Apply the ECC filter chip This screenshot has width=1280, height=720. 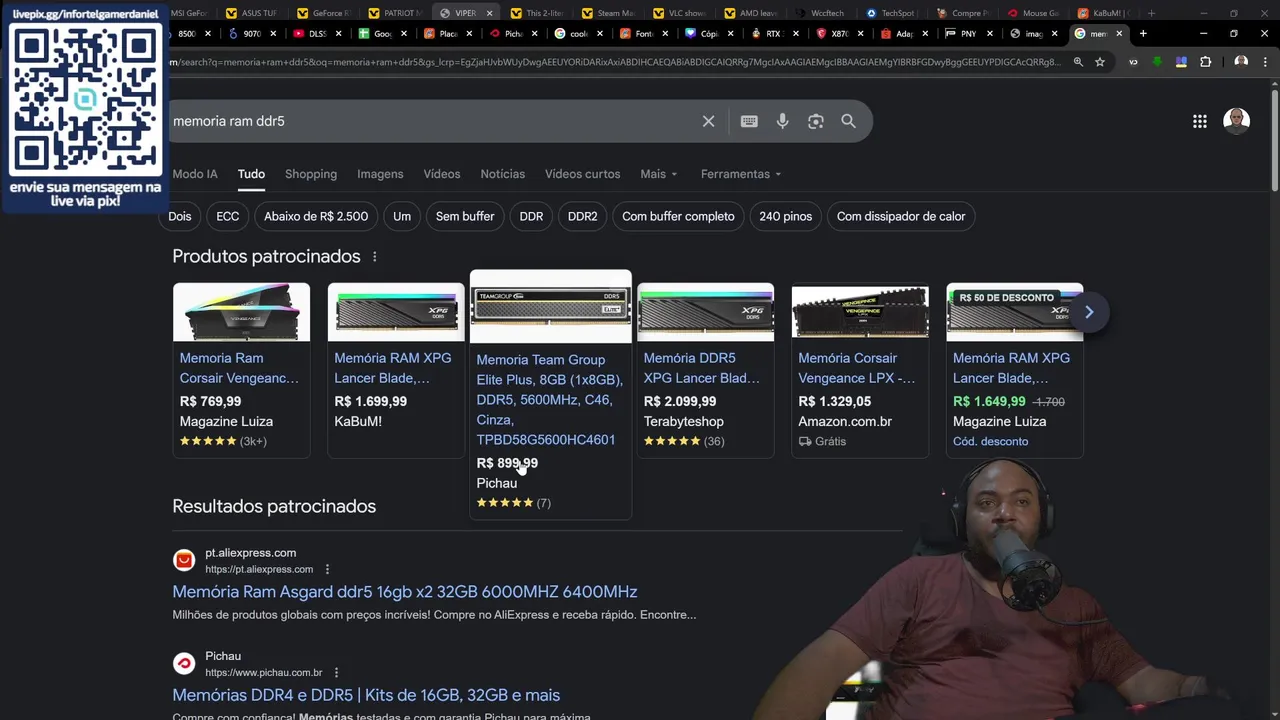228,216
